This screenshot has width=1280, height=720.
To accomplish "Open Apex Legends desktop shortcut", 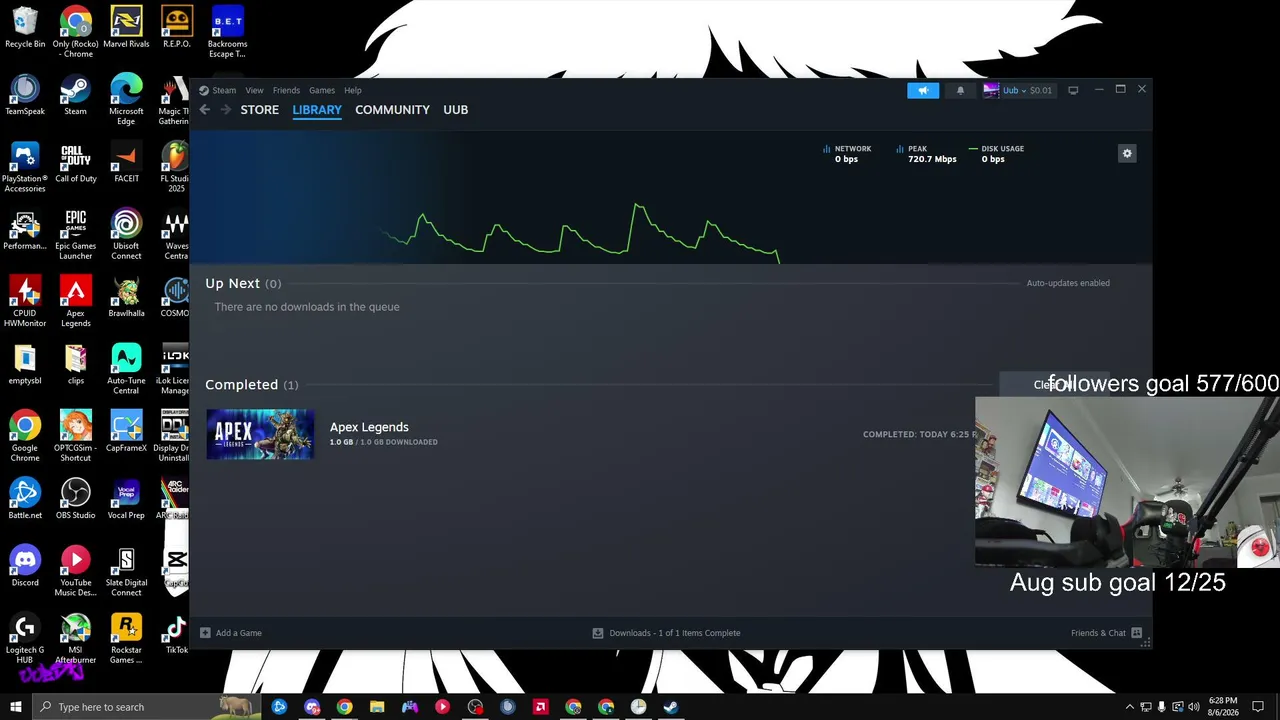I will tap(75, 302).
